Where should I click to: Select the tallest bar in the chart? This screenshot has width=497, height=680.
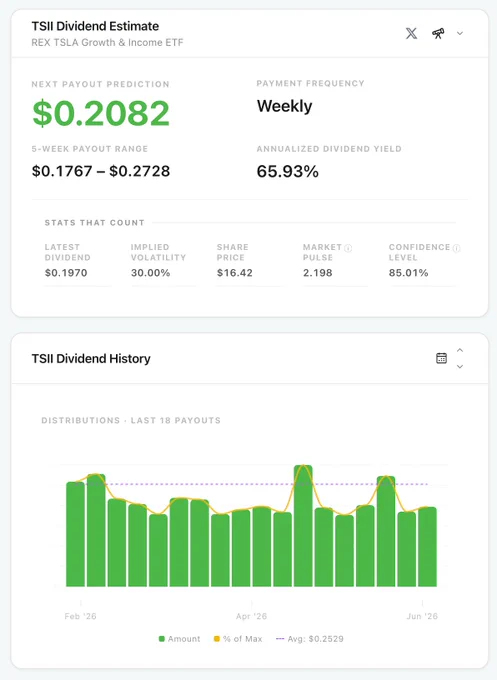(303, 526)
